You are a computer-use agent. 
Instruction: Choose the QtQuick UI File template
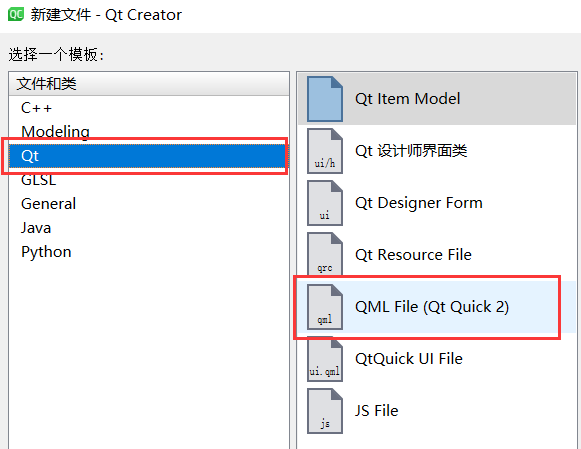(x=437, y=359)
